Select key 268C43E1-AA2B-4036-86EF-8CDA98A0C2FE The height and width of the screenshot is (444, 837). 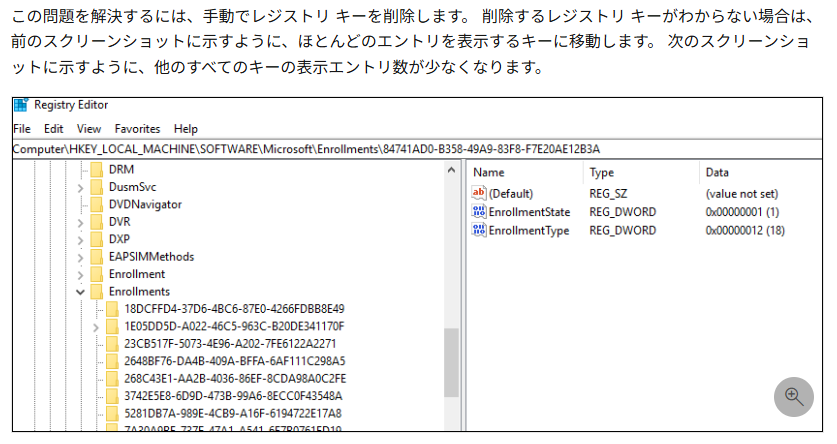point(235,379)
